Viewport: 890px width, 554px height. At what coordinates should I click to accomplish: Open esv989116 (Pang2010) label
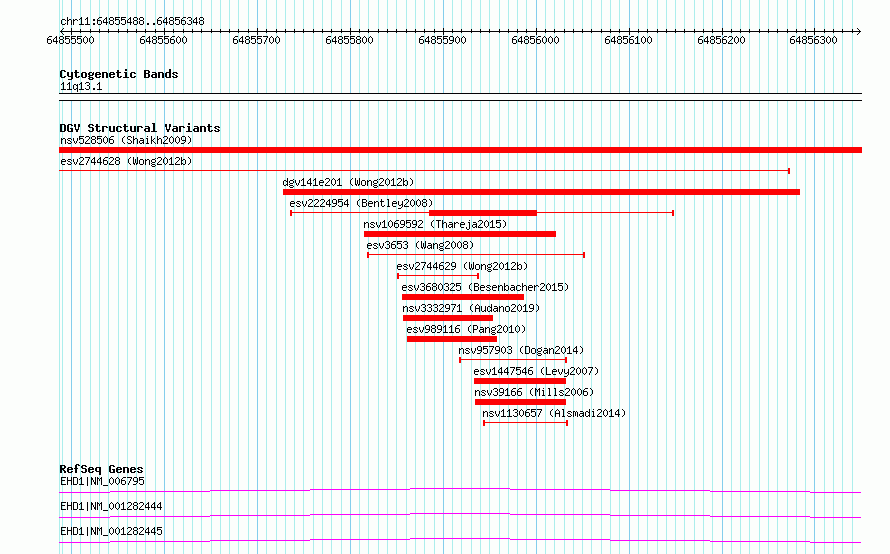click(x=466, y=329)
